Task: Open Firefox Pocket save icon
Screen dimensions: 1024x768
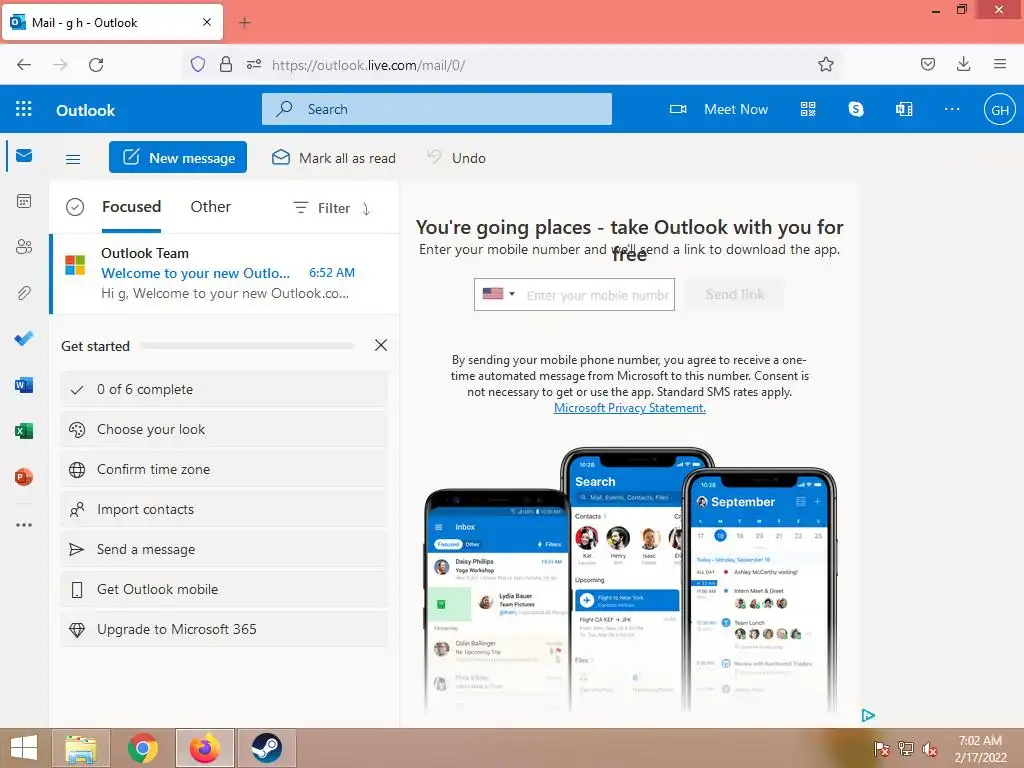Action: pos(927,64)
